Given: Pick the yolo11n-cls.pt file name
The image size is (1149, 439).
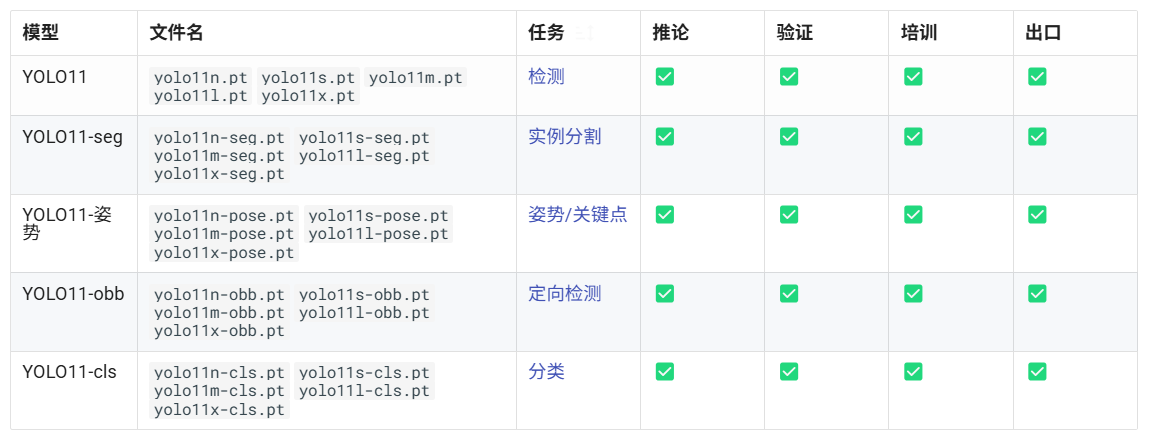Looking at the screenshot, I should [x=219, y=374].
